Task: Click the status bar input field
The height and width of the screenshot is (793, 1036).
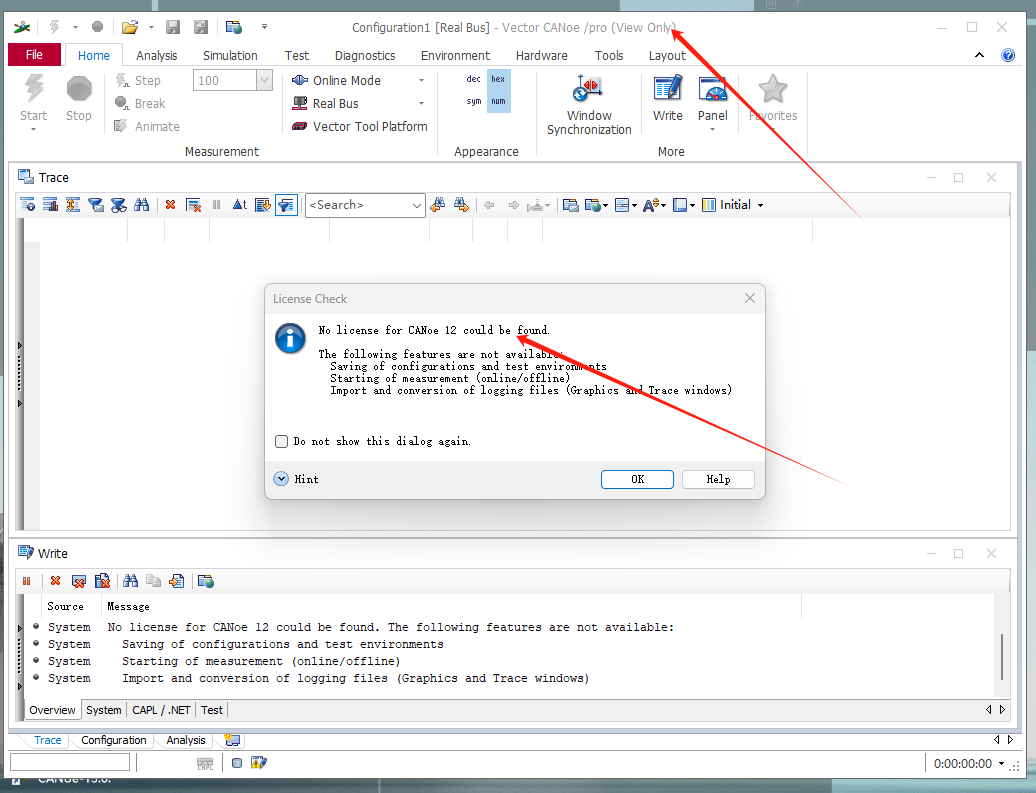Action: (x=70, y=763)
